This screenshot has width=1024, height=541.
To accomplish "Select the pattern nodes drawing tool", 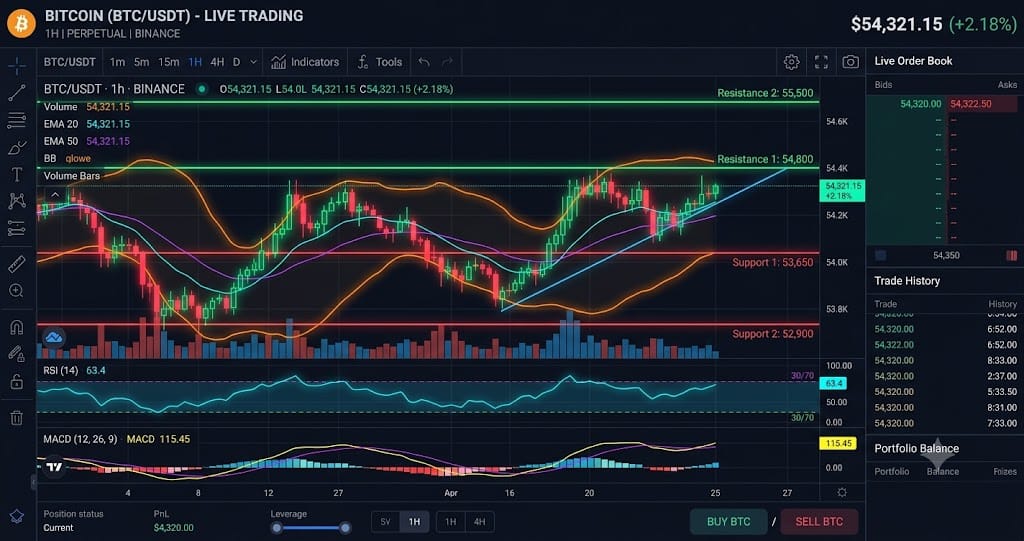I will [x=17, y=201].
